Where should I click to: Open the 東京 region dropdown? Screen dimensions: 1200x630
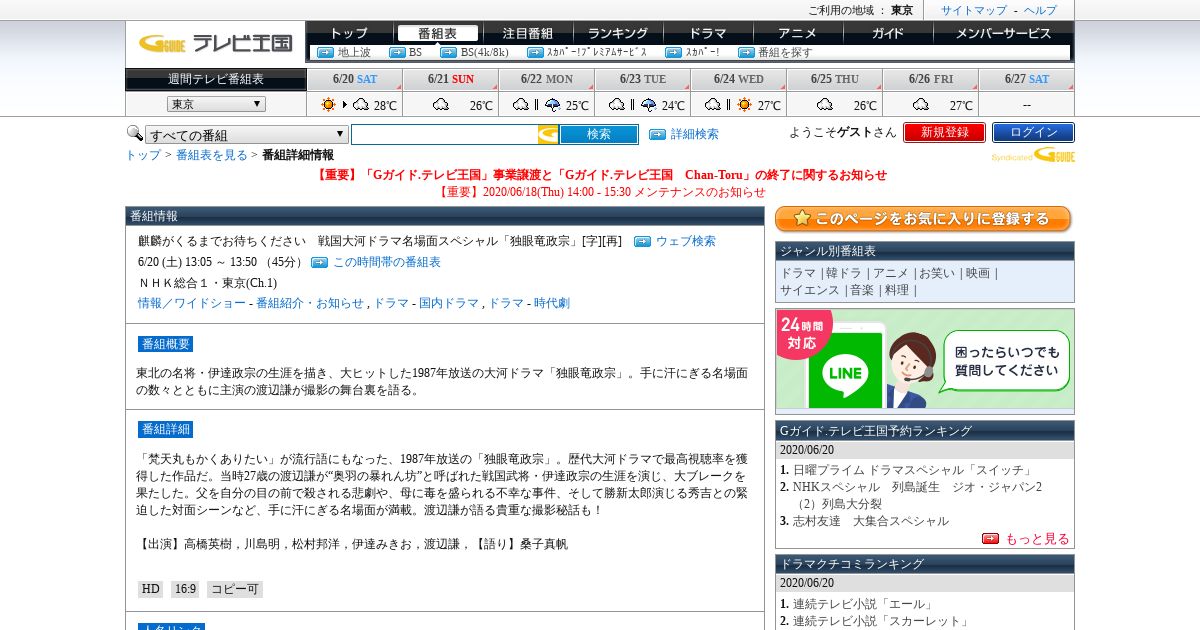click(217, 104)
